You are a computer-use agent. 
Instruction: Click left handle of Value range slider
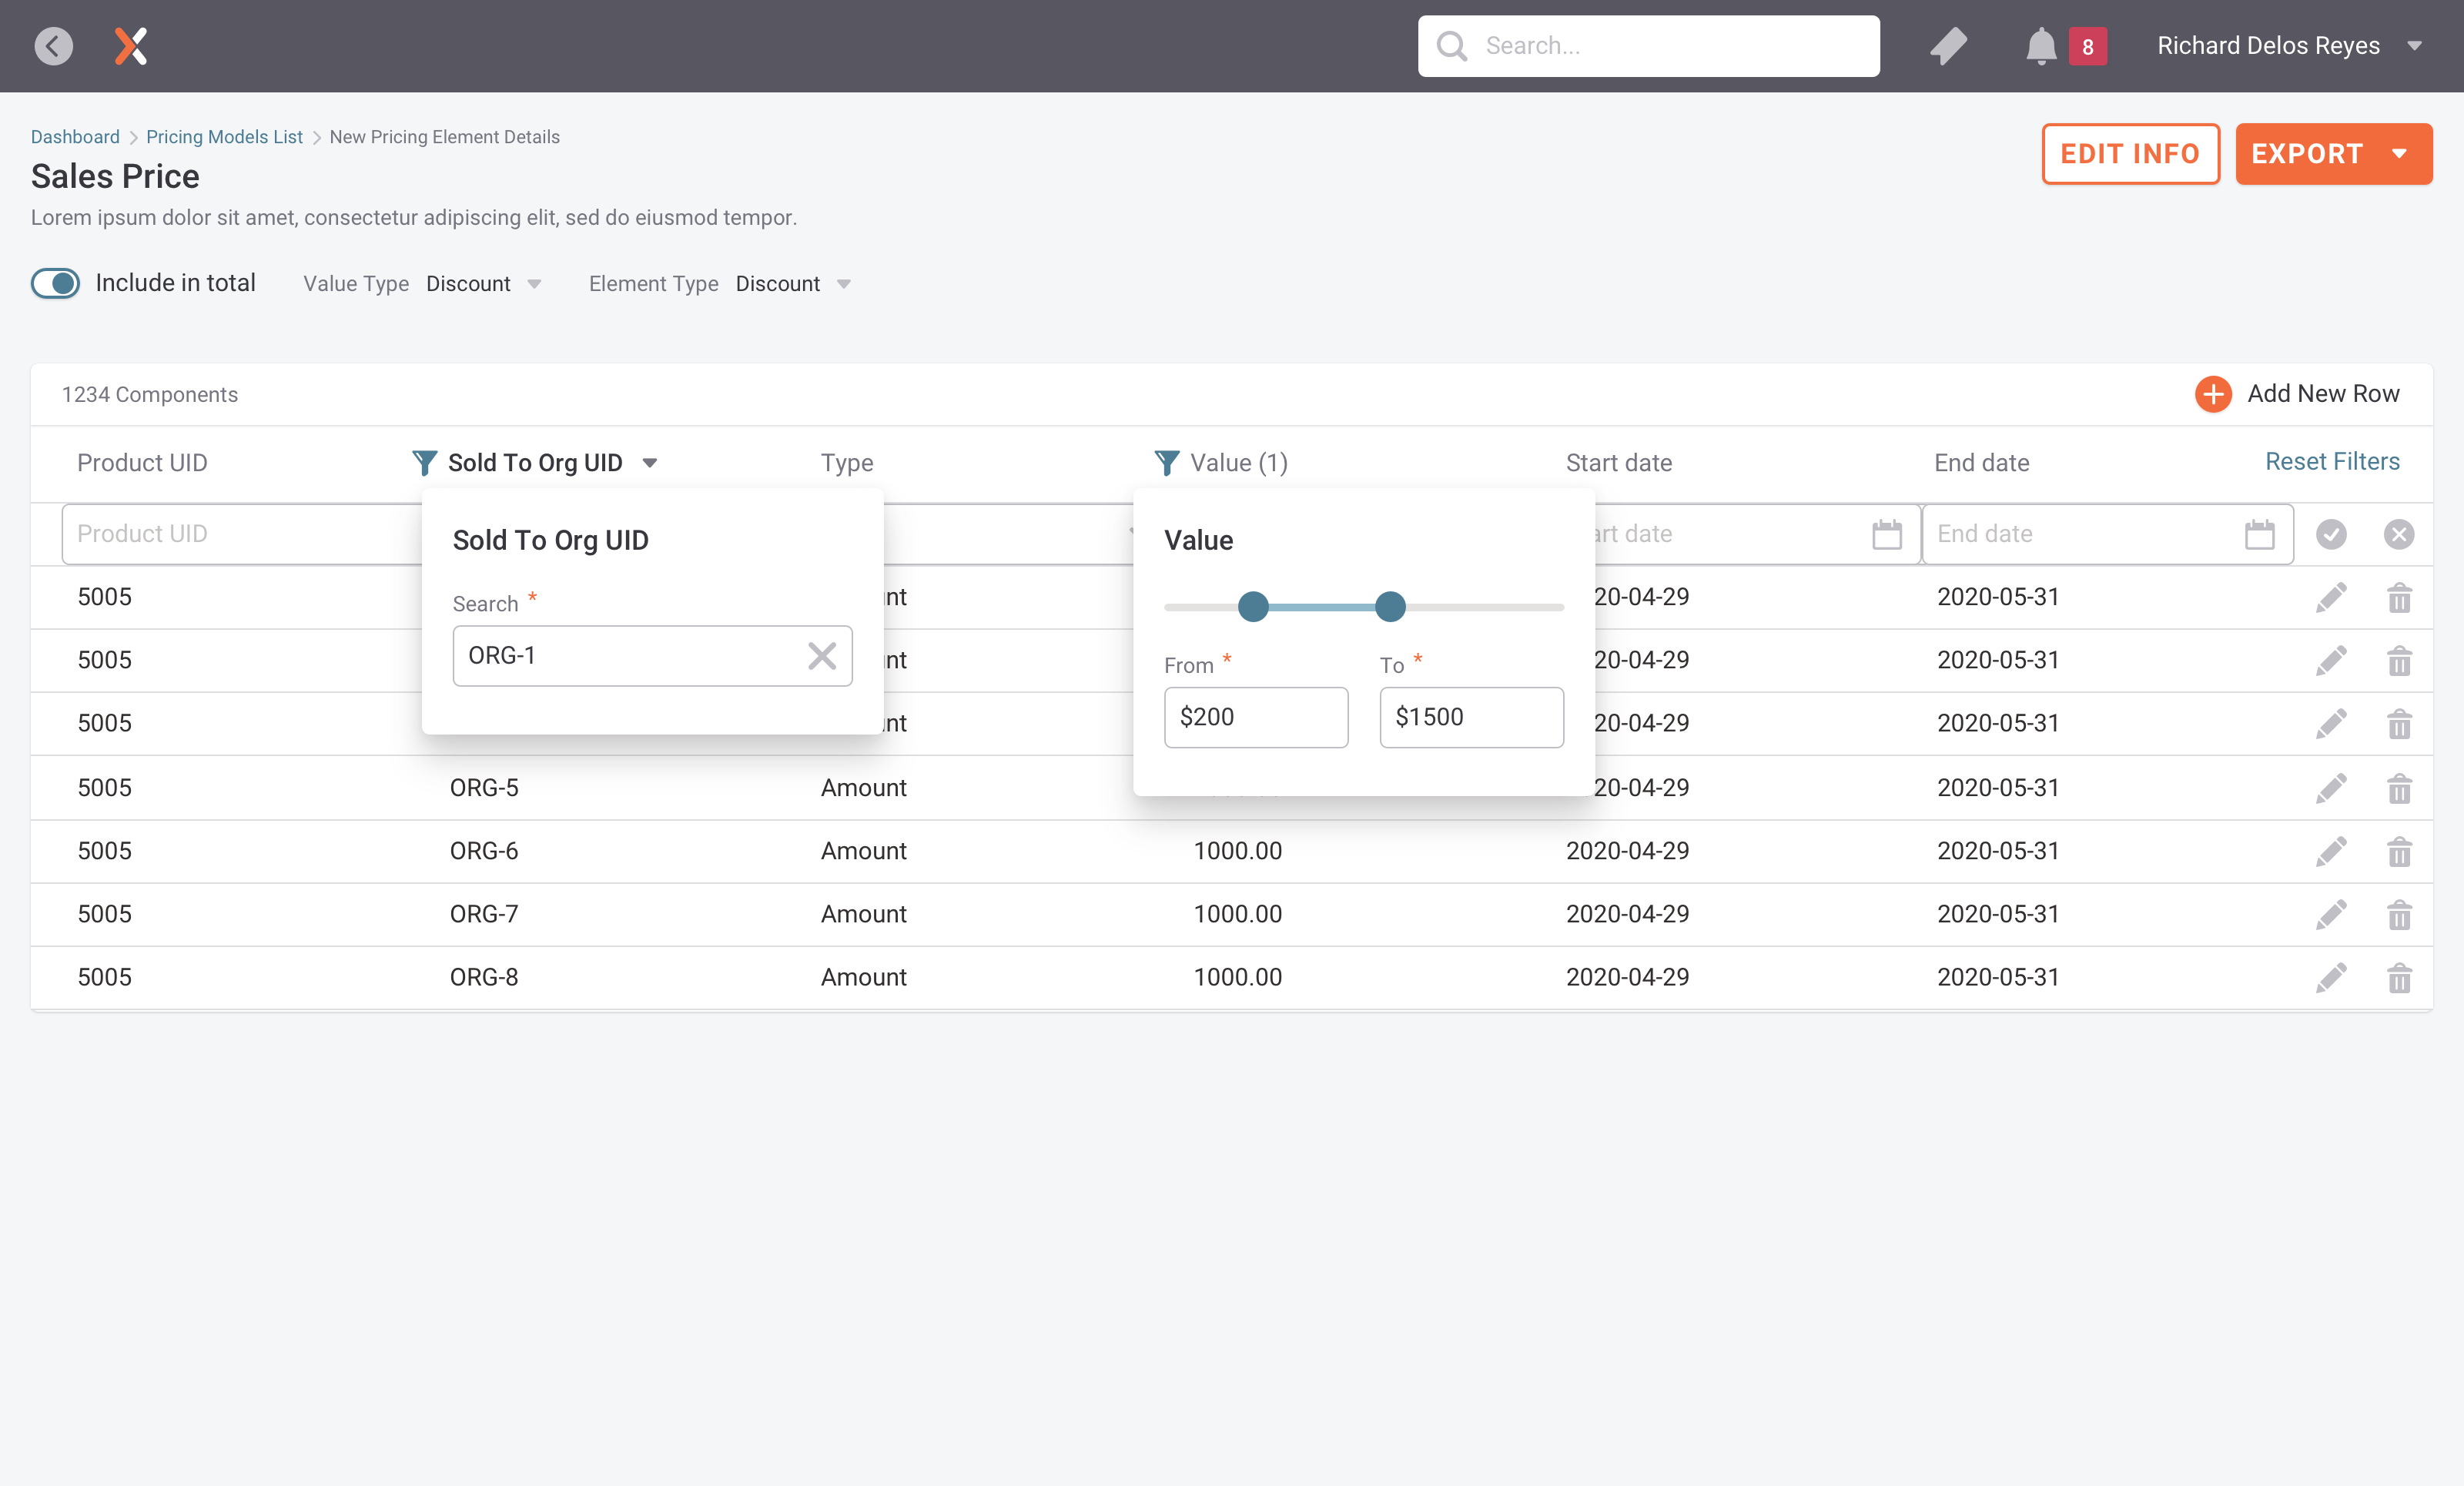pos(1253,606)
